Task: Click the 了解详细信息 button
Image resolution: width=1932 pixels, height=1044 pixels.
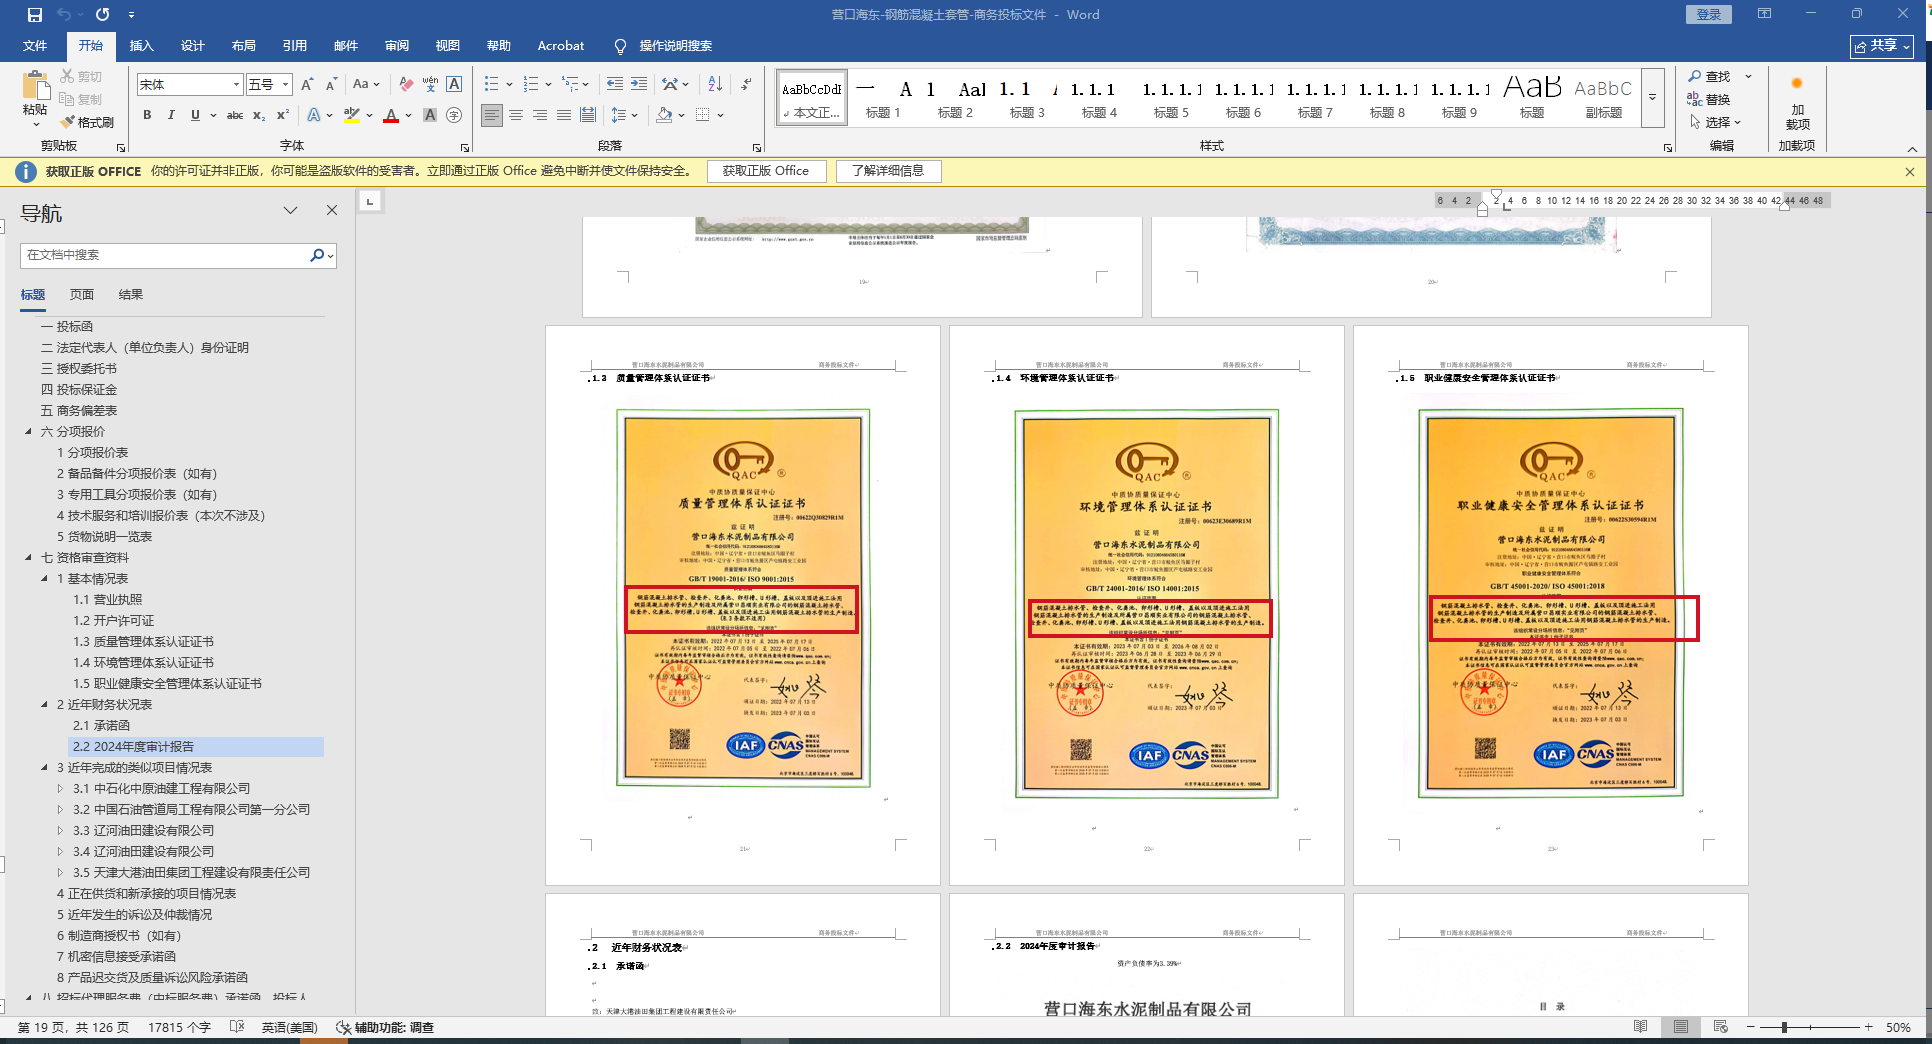Action: point(888,171)
